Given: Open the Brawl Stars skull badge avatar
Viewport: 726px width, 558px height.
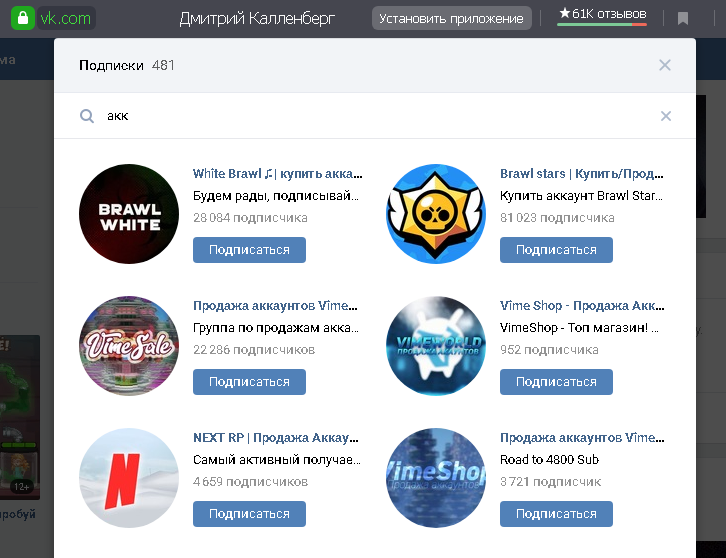Looking at the screenshot, I should coord(436,214).
